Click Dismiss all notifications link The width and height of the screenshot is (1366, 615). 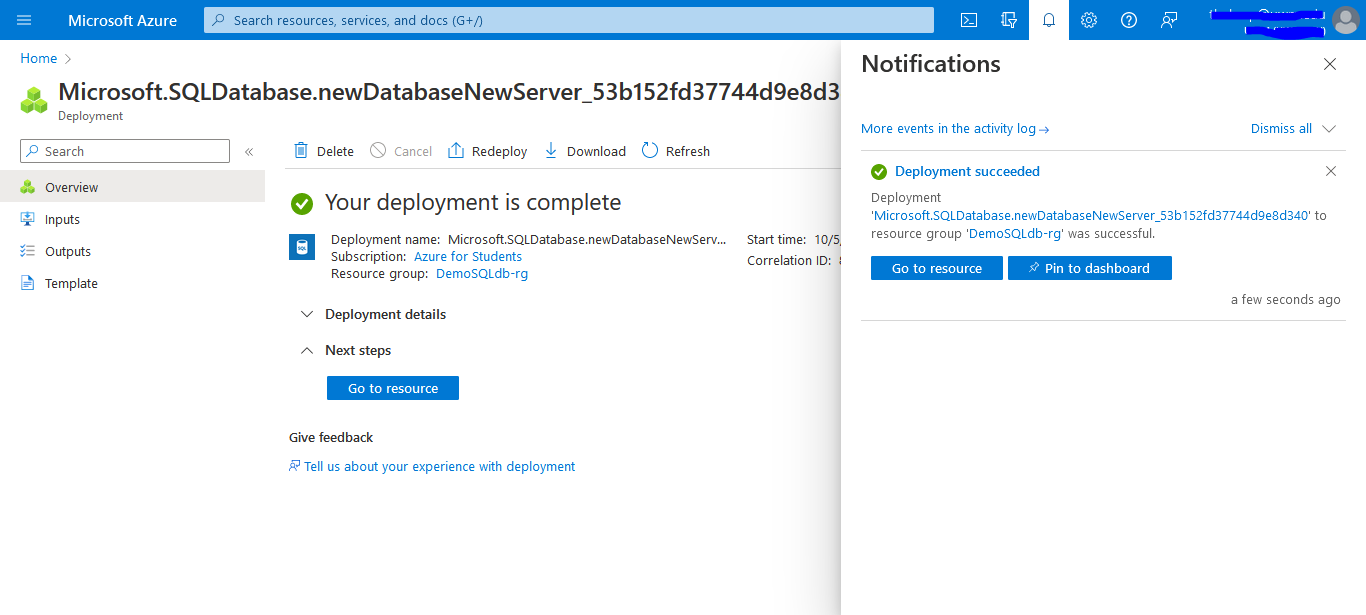click(x=1281, y=129)
